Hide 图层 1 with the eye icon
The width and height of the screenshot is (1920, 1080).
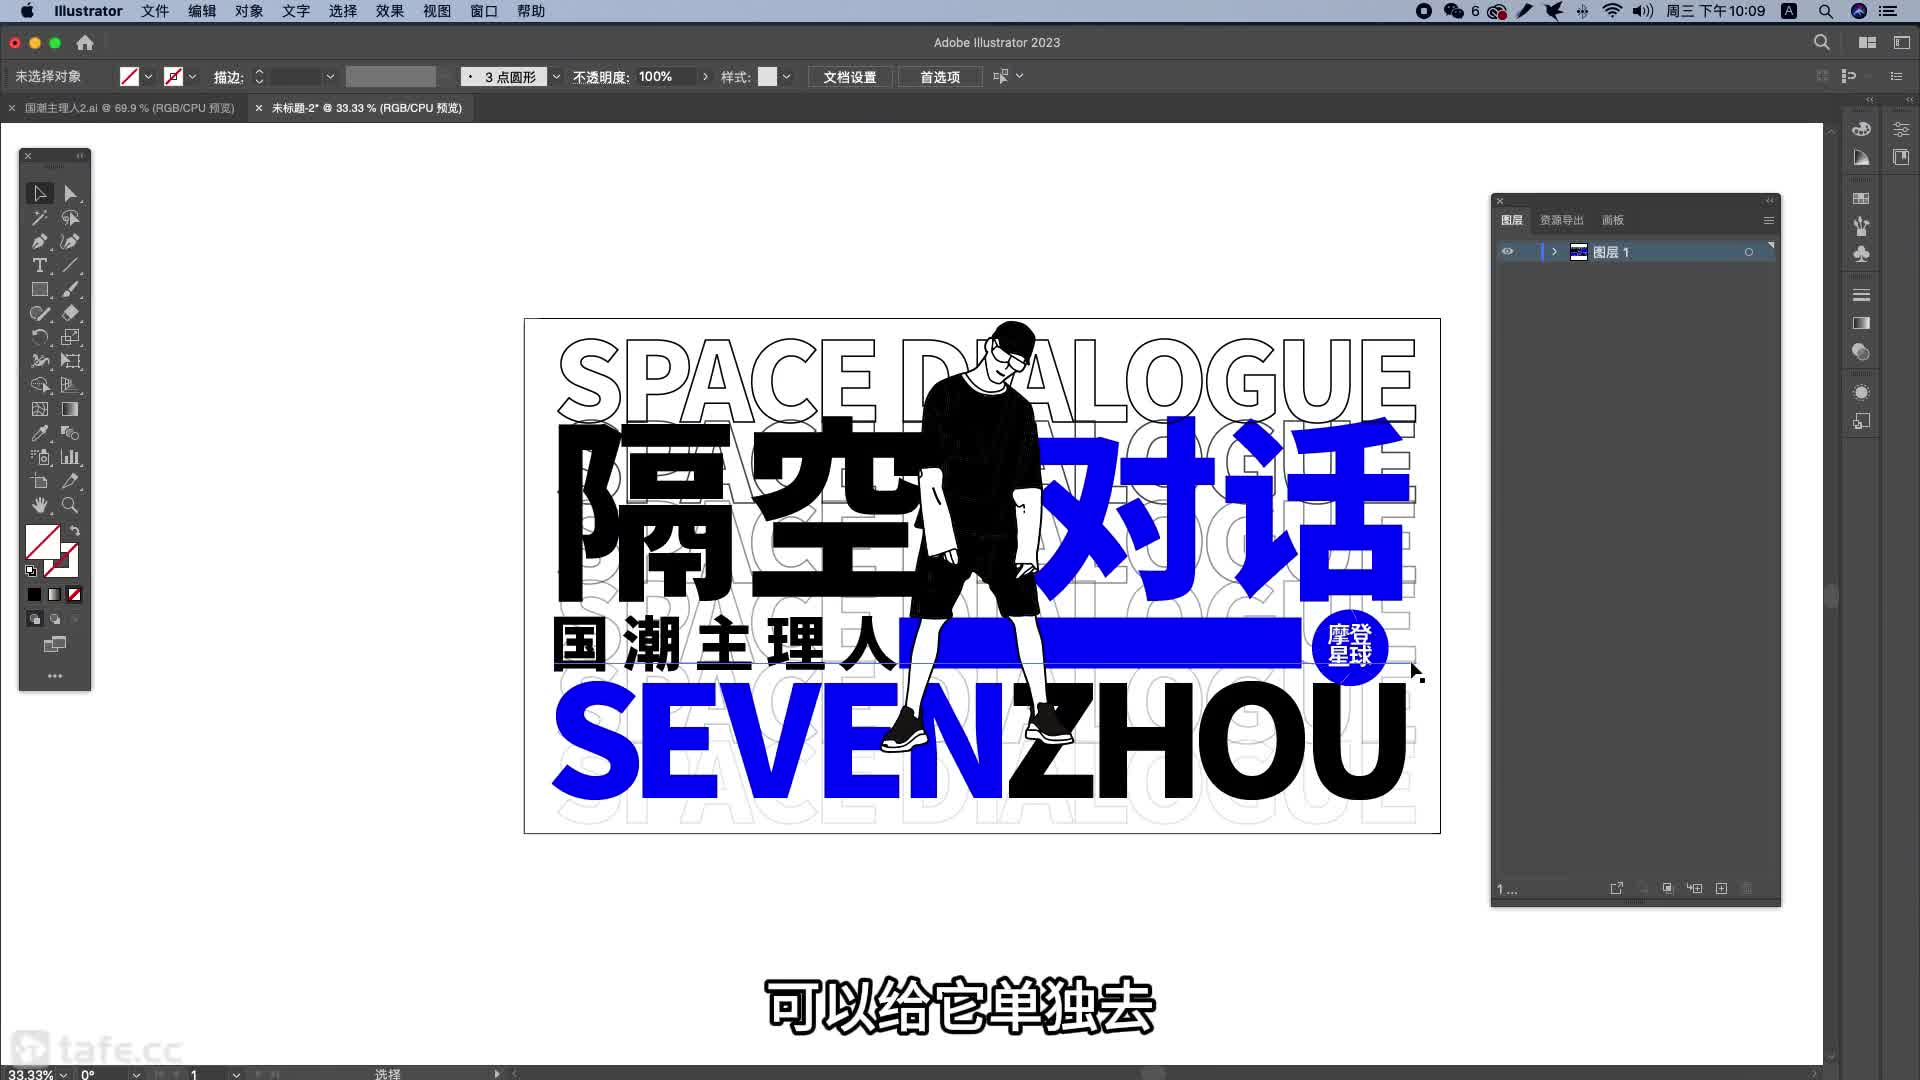coord(1507,252)
